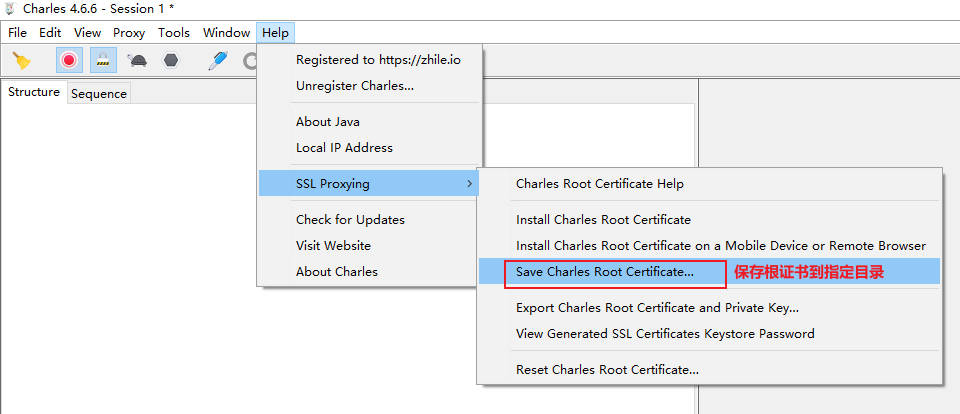Open the File menu
The height and width of the screenshot is (414, 960).
coord(17,32)
